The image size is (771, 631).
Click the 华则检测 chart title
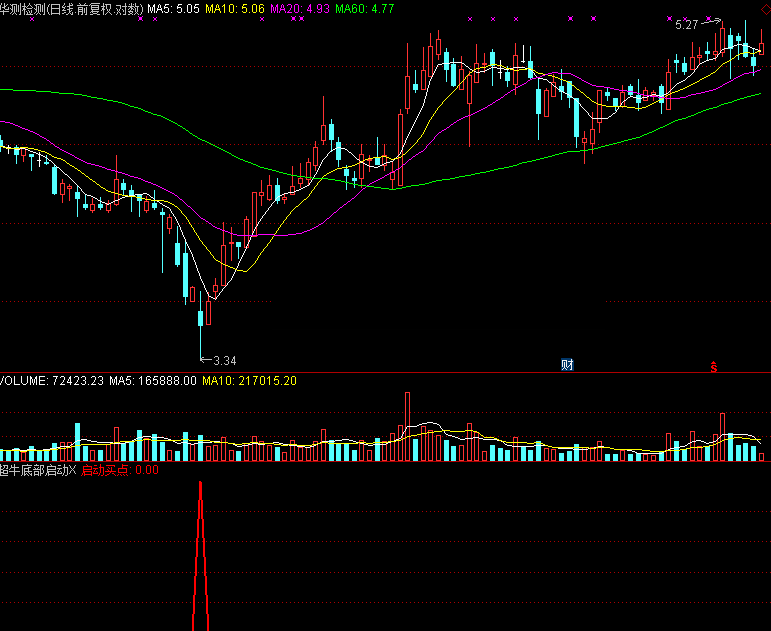(x=26, y=9)
